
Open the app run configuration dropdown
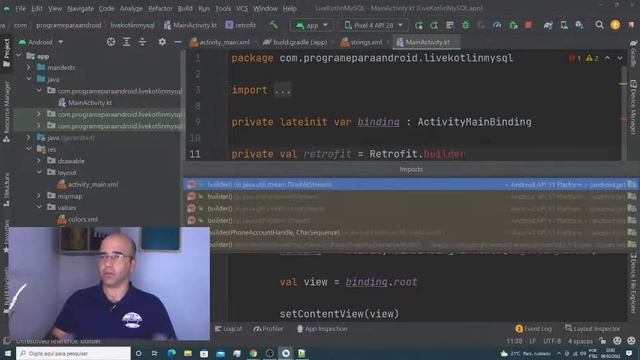(x=312, y=25)
